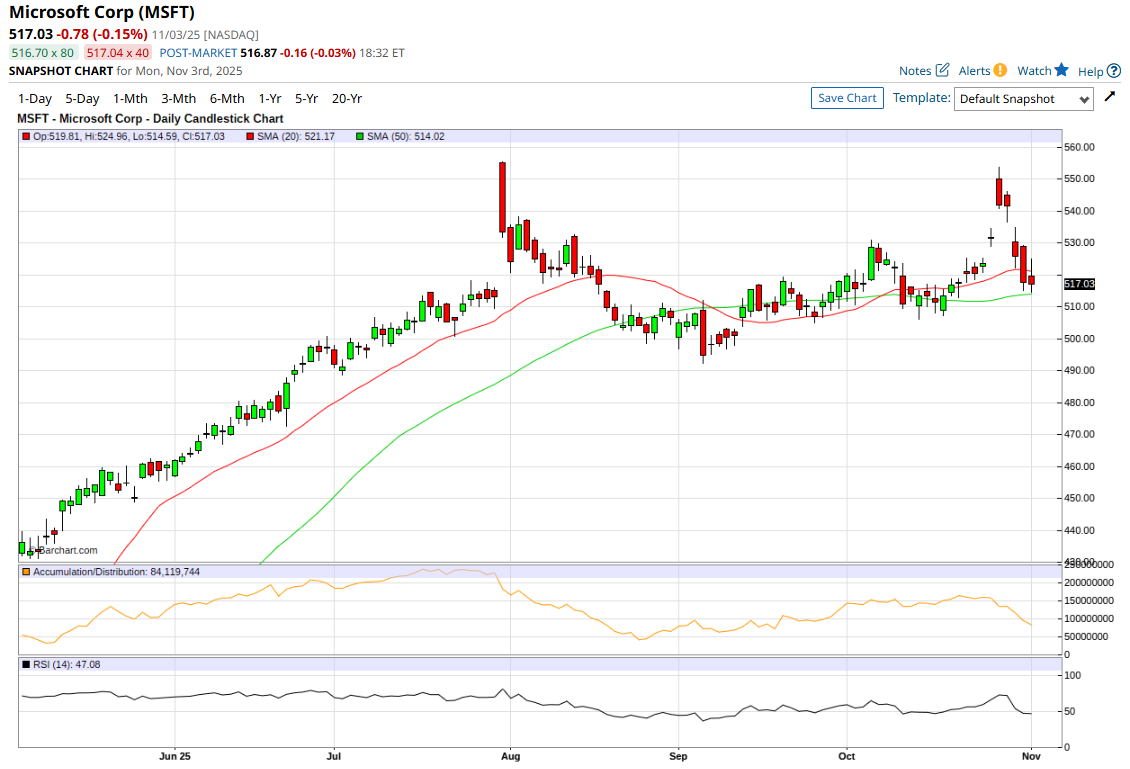The width and height of the screenshot is (1130, 769).
Task: Click the Nov label on the date axis
Action: [1031, 756]
